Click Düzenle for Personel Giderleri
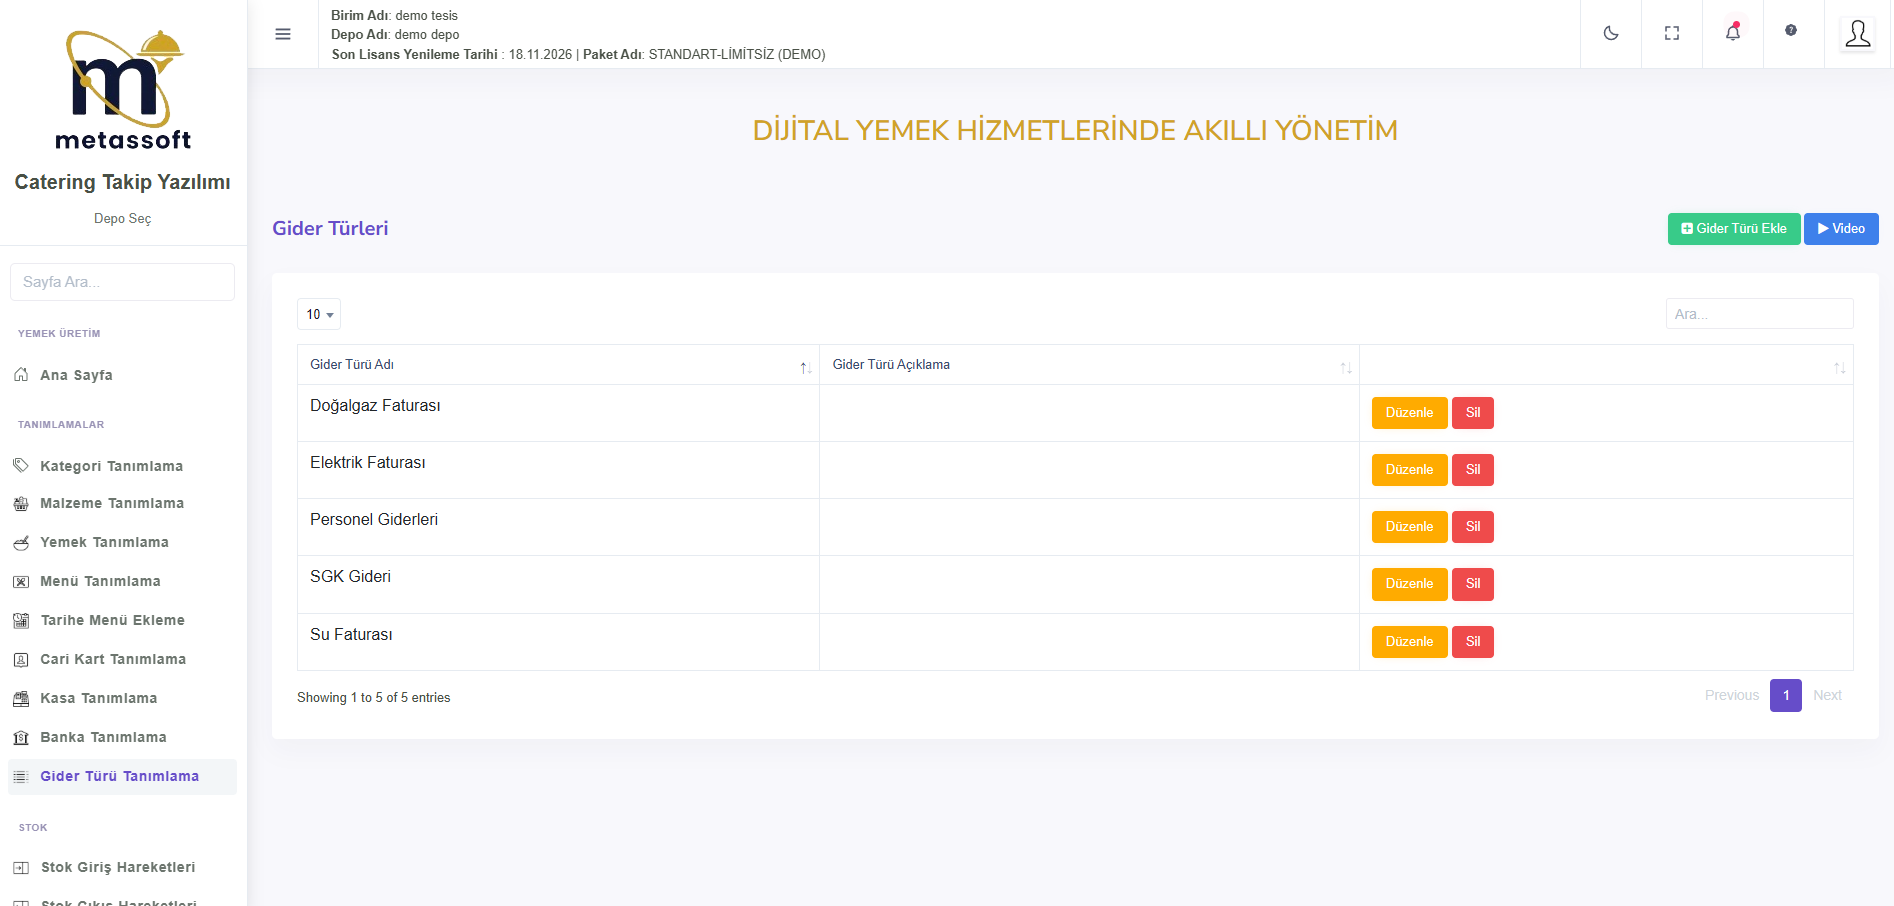Image resolution: width=1894 pixels, height=906 pixels. pos(1408,527)
